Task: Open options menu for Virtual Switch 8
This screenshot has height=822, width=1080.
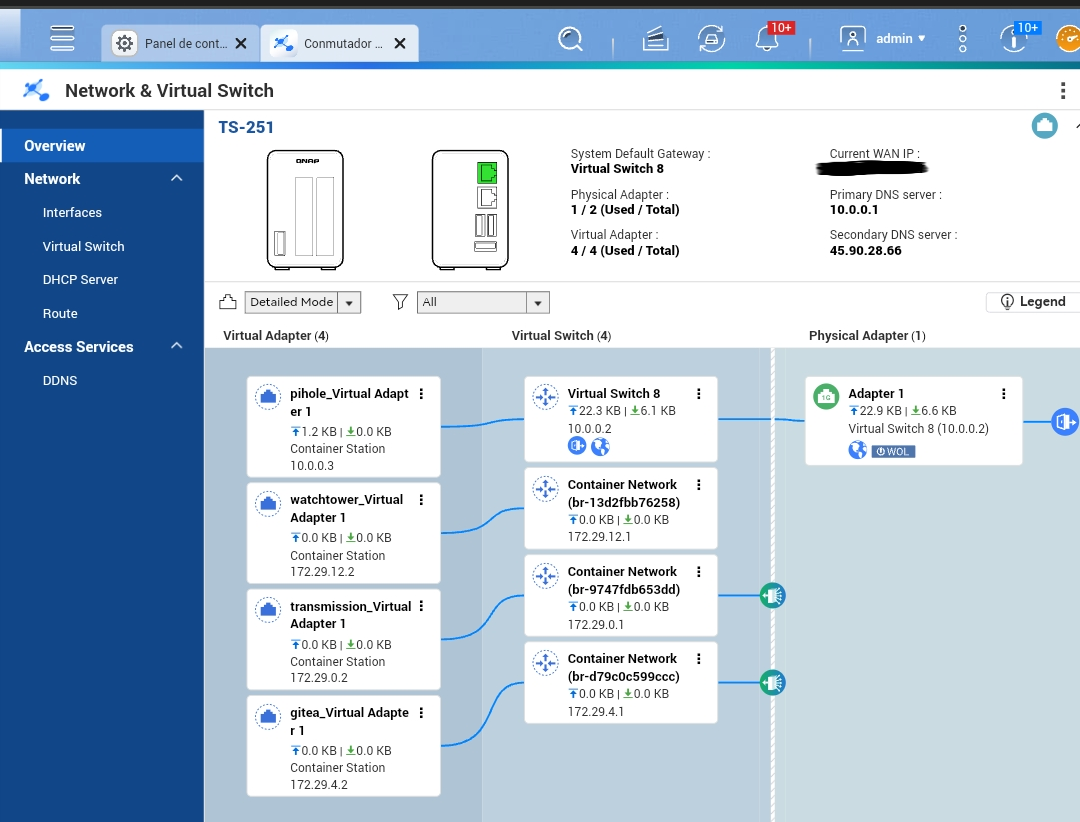Action: click(699, 394)
